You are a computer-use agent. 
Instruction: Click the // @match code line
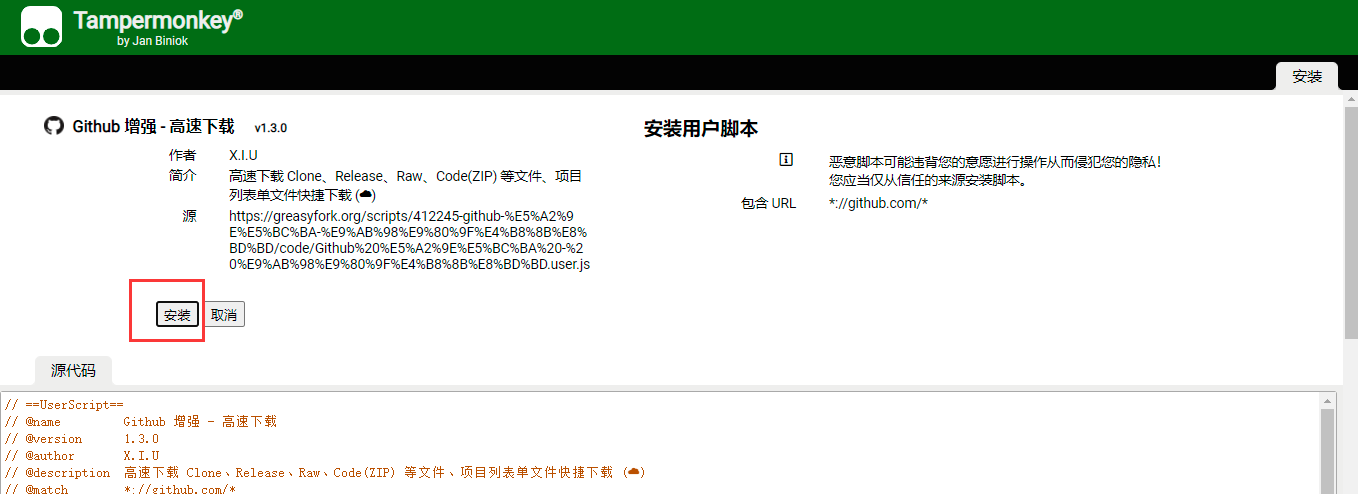(x=120, y=489)
